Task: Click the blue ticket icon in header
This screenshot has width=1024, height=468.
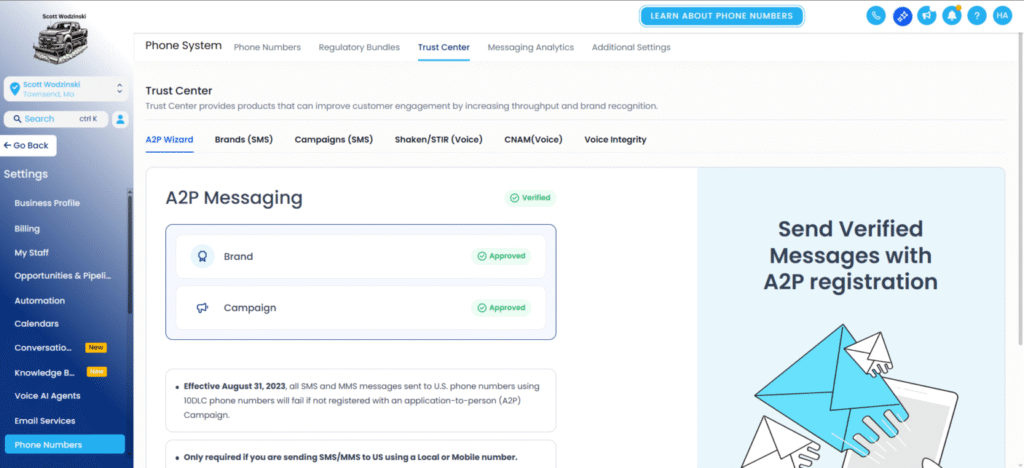Action: click(x=903, y=16)
